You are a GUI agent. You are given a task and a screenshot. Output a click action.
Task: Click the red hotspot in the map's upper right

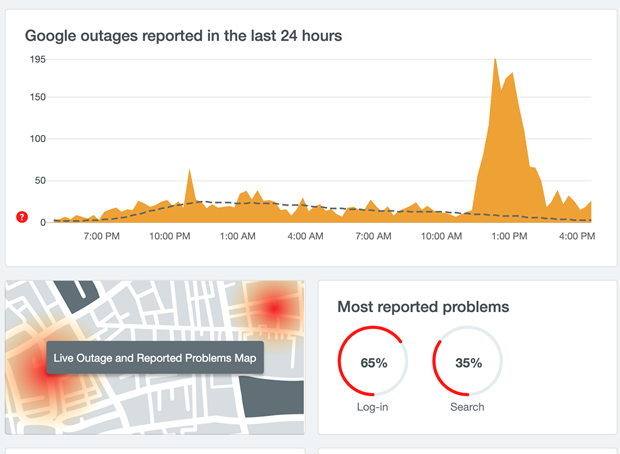point(274,308)
